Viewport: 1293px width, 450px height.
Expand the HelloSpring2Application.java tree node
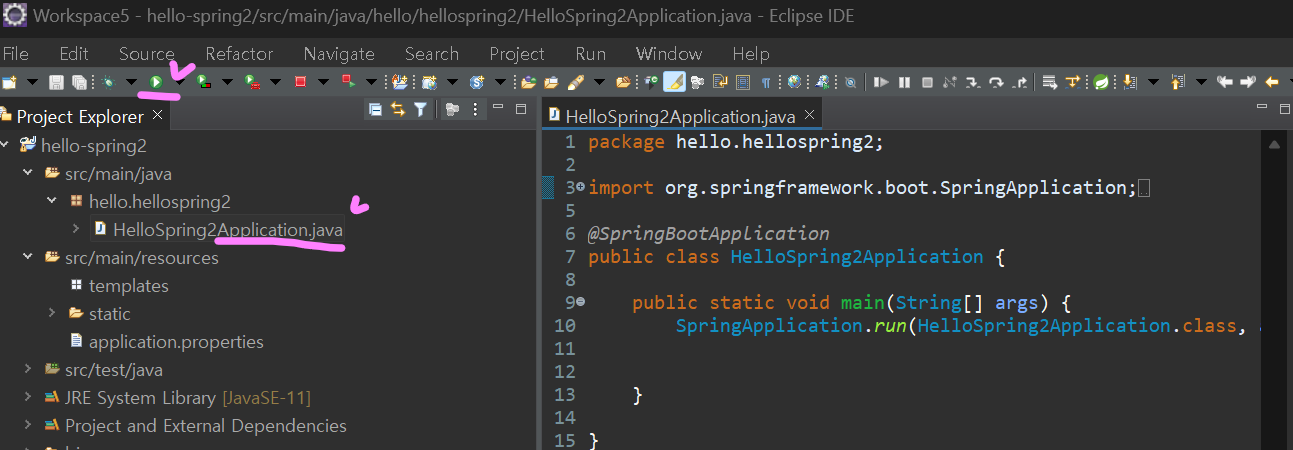click(x=76, y=229)
